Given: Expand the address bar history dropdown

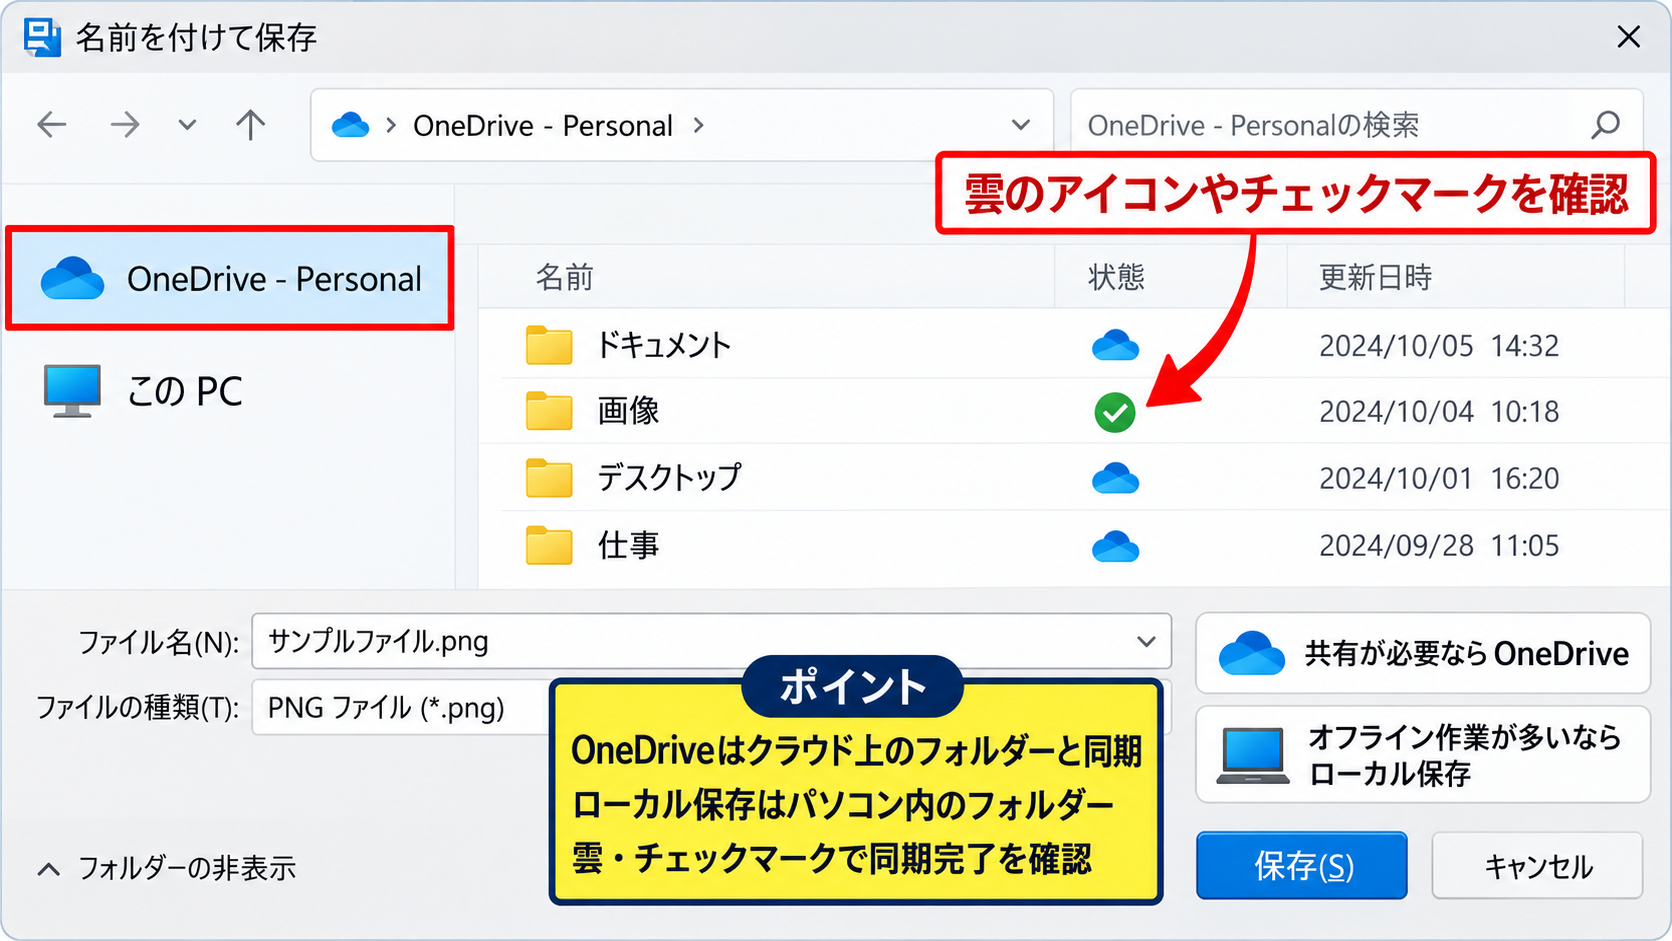Looking at the screenshot, I should [1020, 125].
